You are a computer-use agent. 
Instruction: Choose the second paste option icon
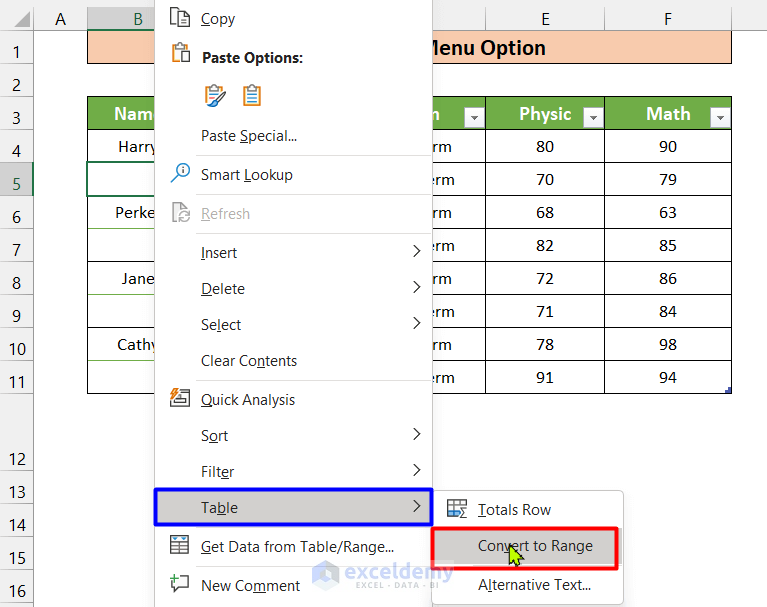pos(252,95)
